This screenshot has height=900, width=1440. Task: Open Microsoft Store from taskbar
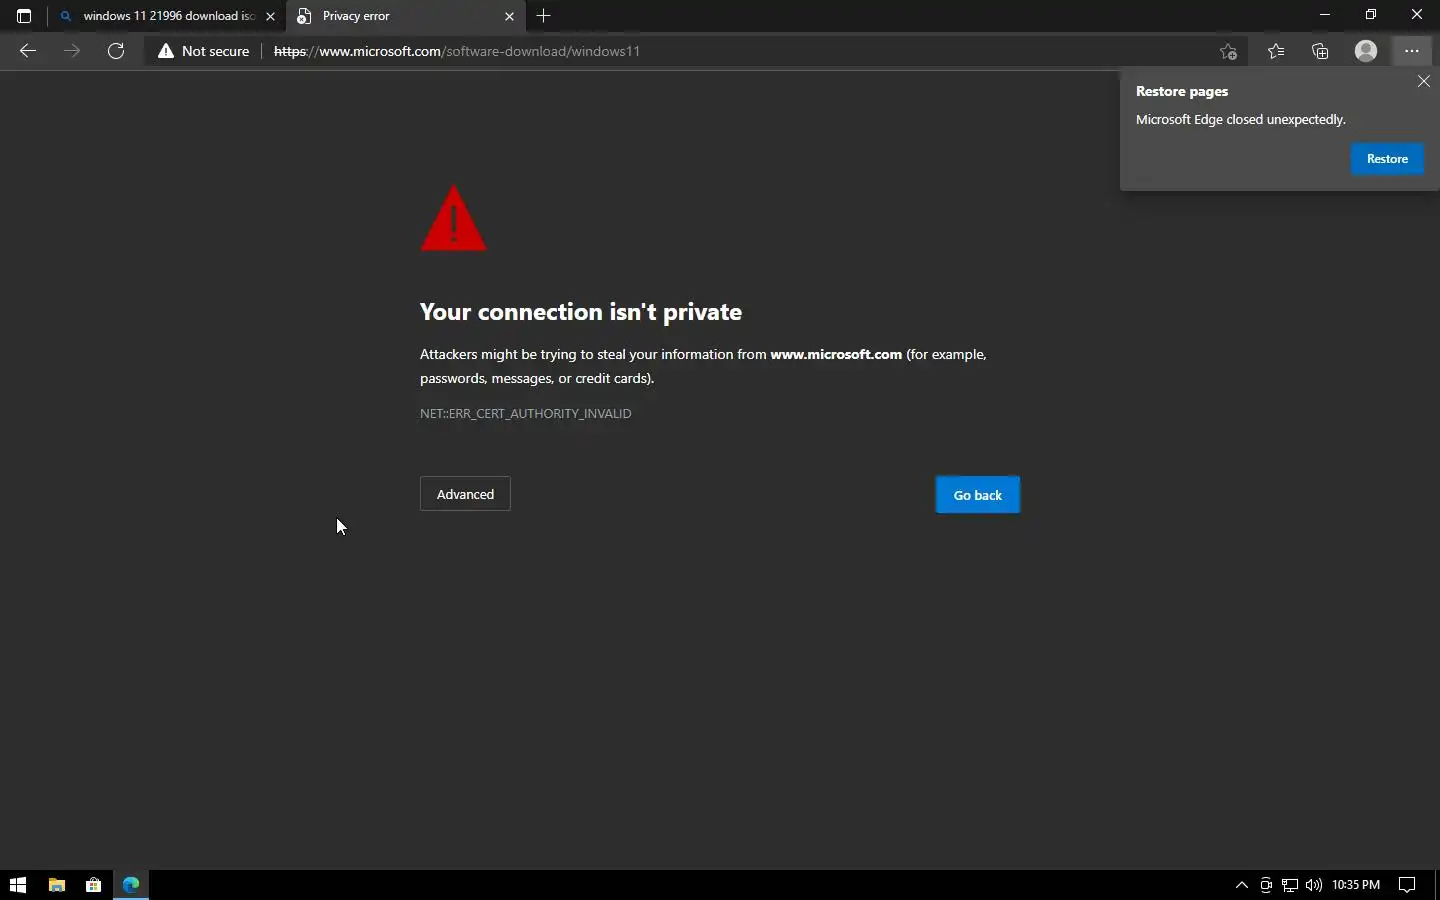click(x=93, y=885)
